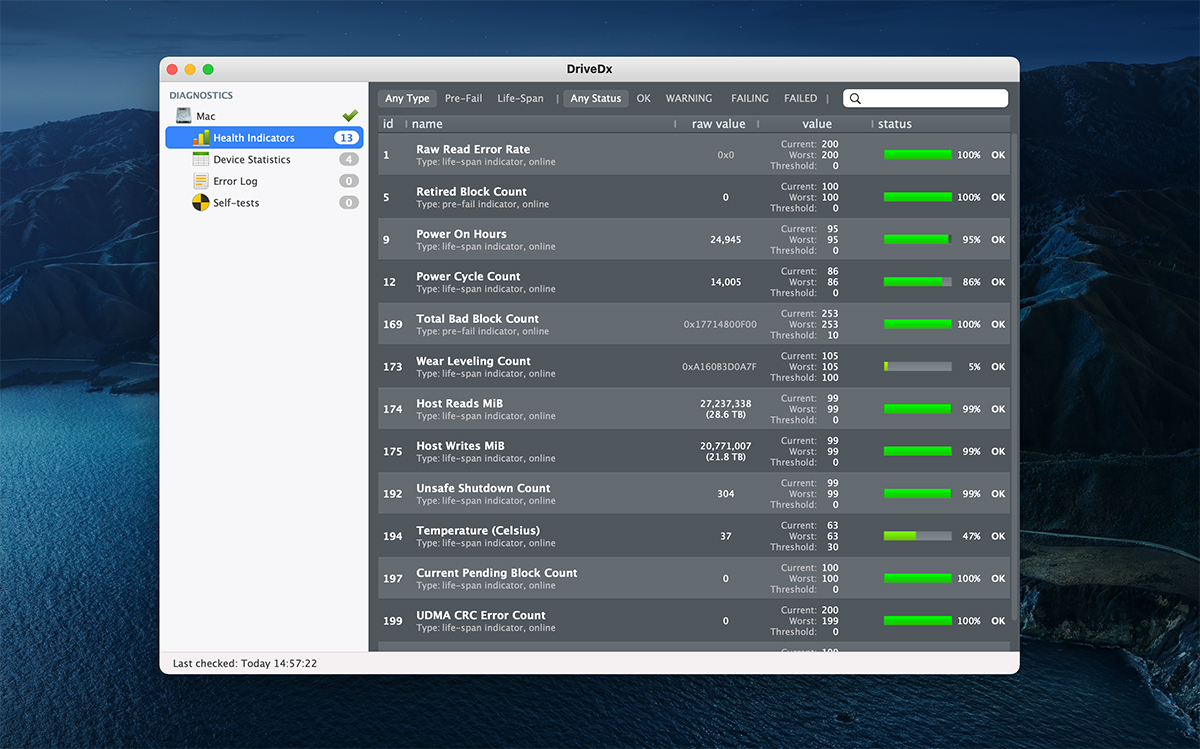Select the Retired Block Count row name
Image resolution: width=1200 pixels, height=749 pixels.
(471, 191)
